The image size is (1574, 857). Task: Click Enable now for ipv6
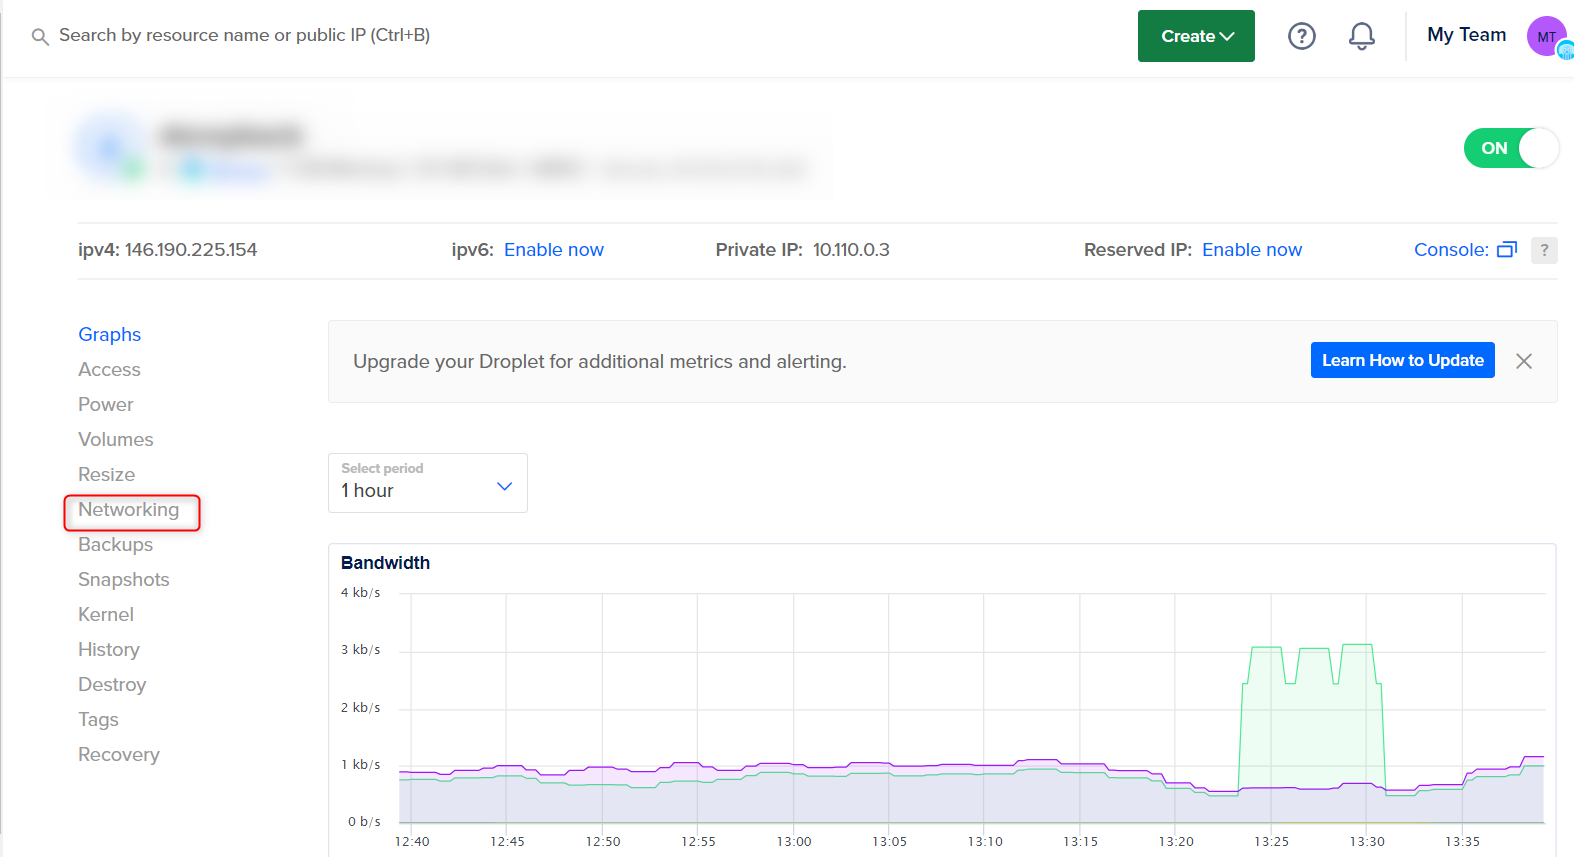pos(553,250)
